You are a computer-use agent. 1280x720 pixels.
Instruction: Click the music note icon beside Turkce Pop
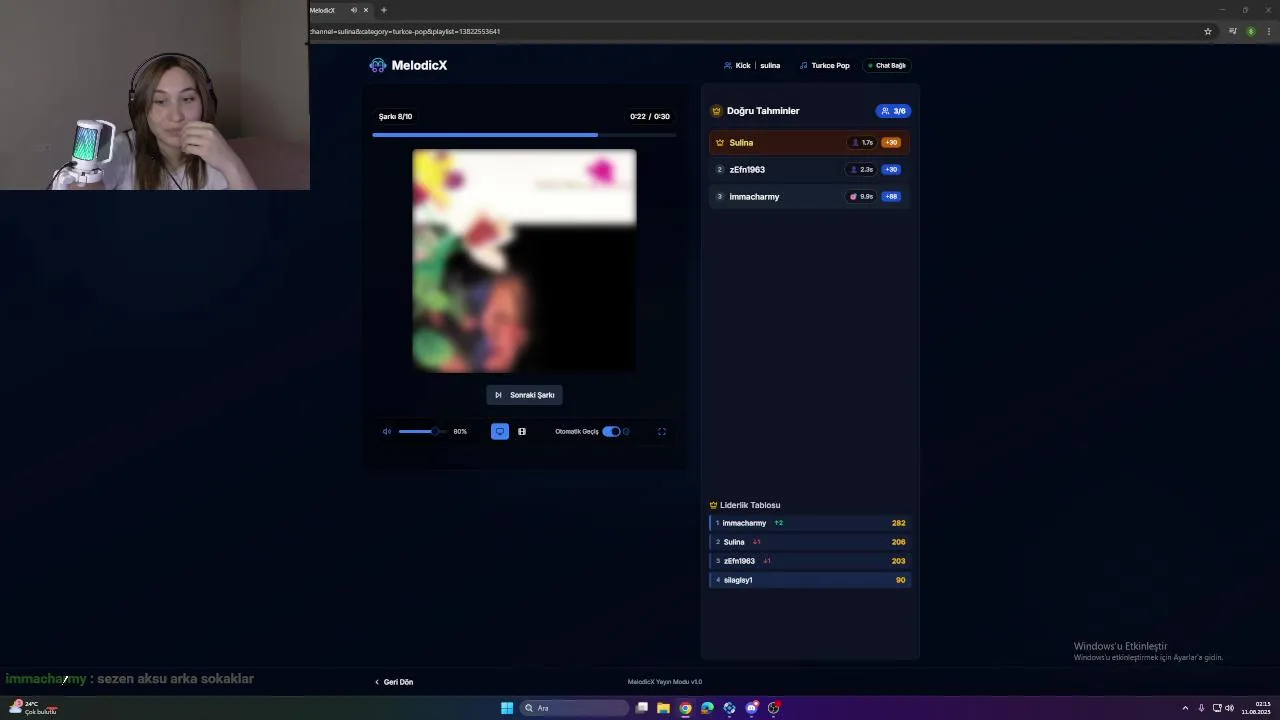(803, 66)
